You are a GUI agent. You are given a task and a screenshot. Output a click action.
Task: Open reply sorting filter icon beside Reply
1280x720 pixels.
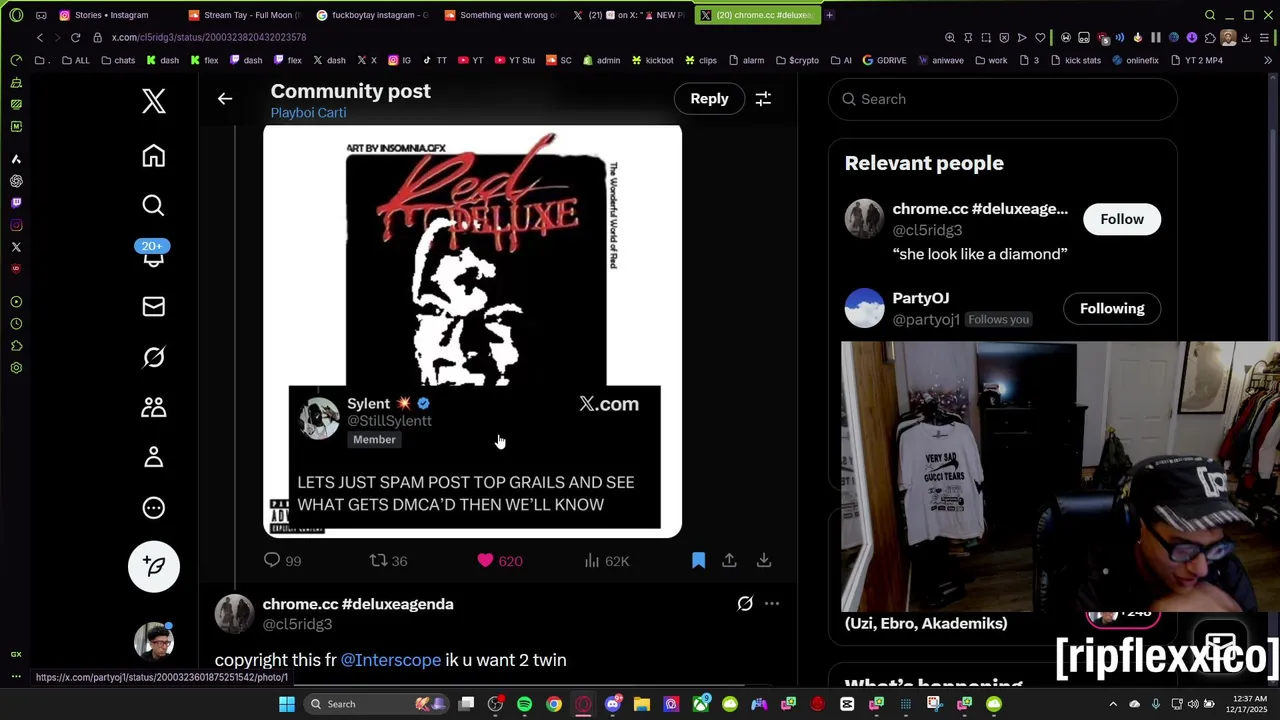coord(763,99)
